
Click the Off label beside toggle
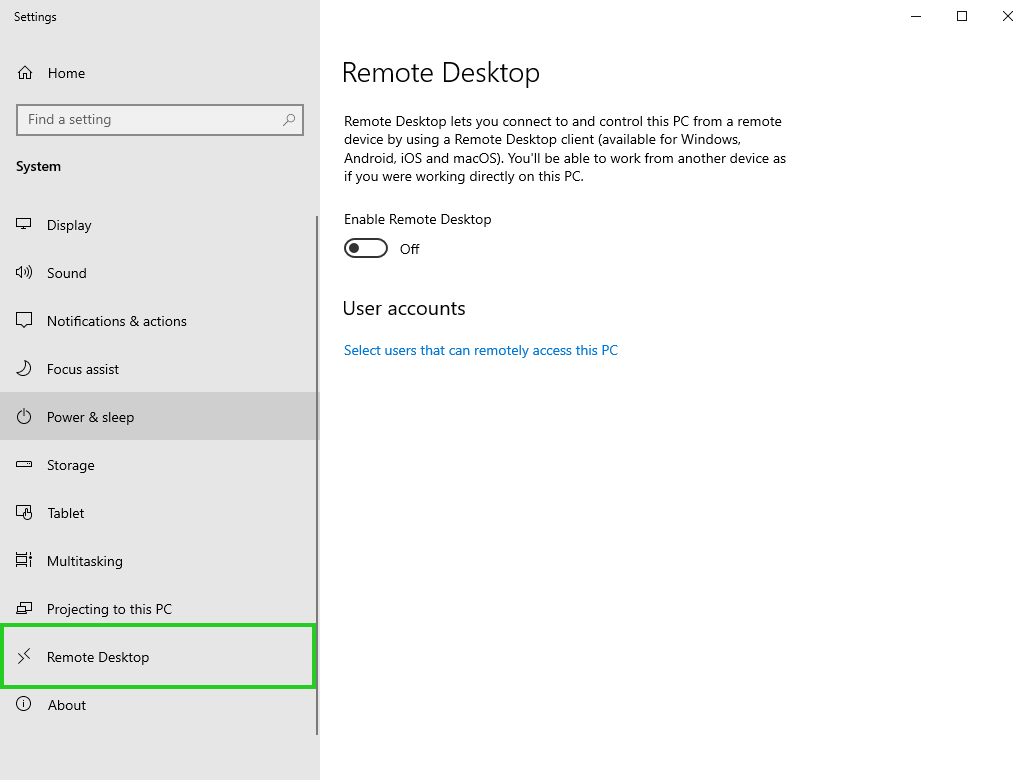pyautogui.click(x=410, y=249)
